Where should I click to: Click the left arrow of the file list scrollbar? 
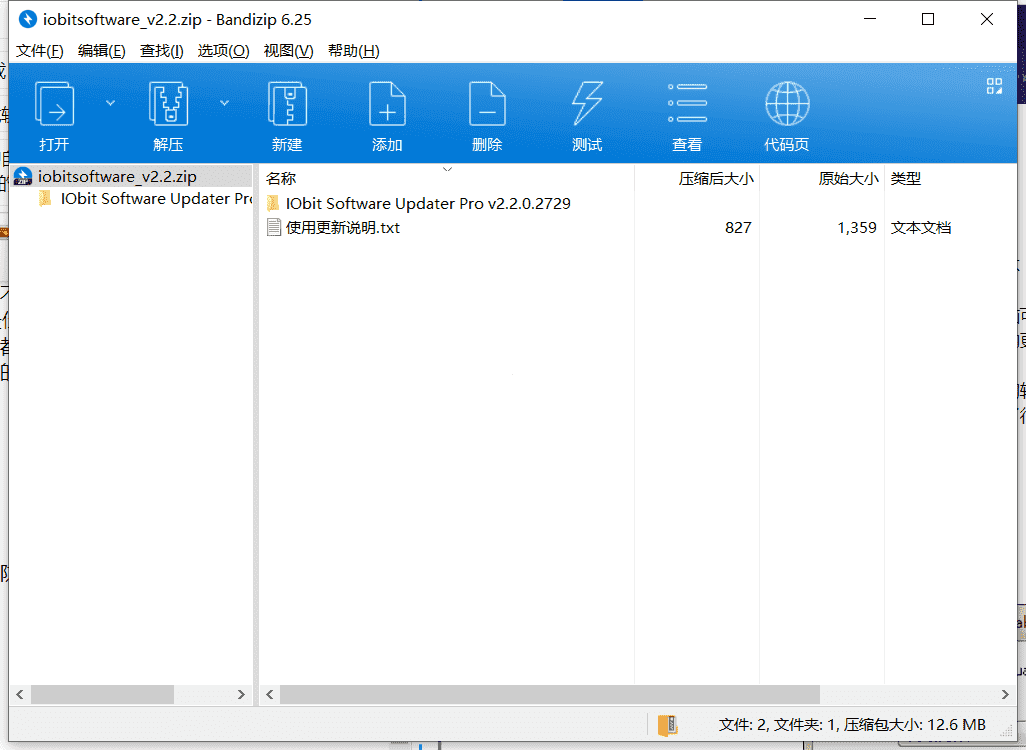pyautogui.click(x=270, y=694)
